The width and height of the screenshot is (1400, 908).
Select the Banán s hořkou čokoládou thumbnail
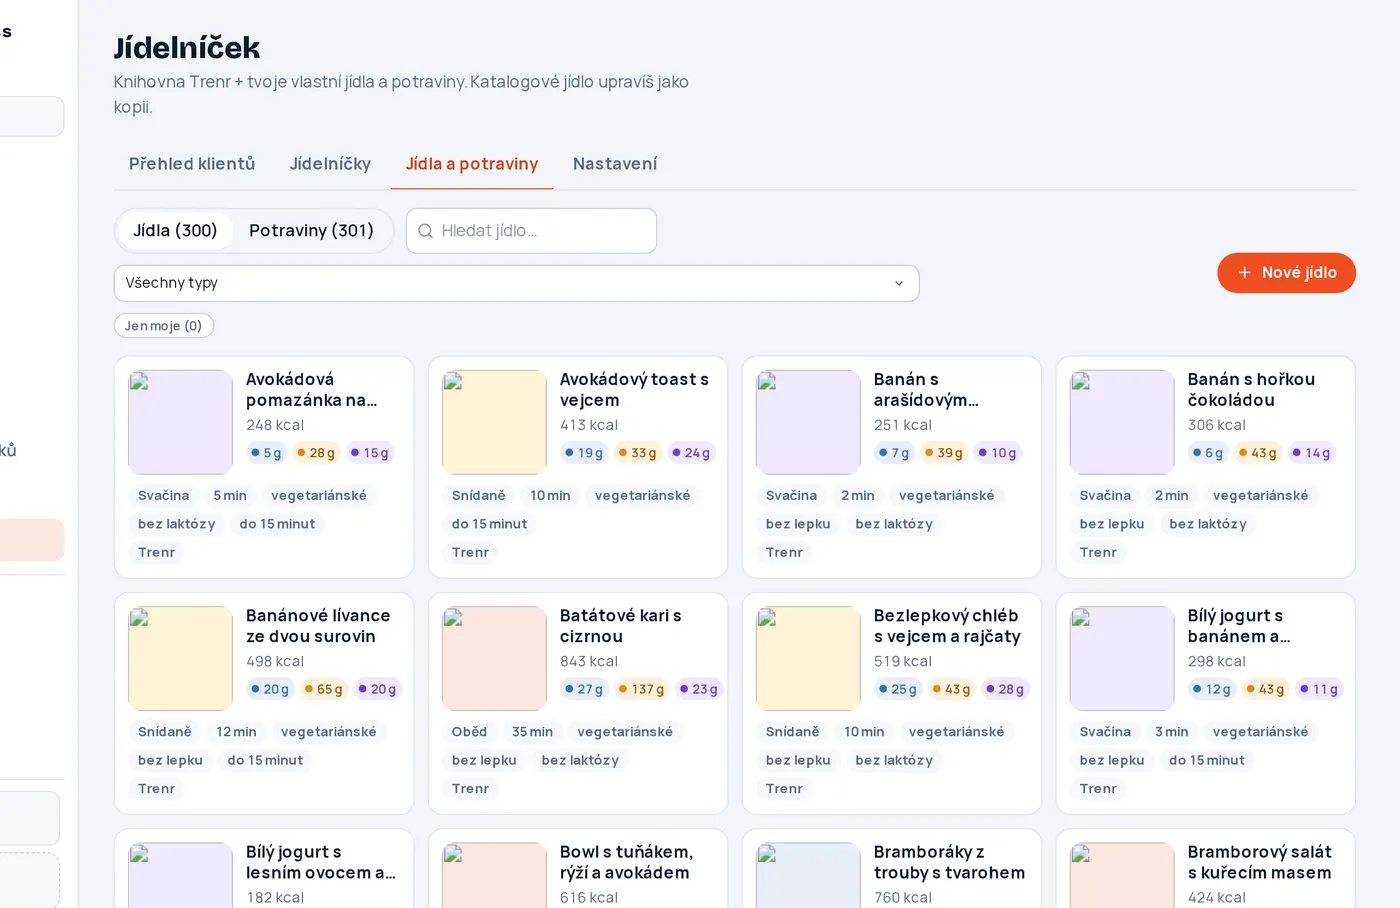point(1122,422)
